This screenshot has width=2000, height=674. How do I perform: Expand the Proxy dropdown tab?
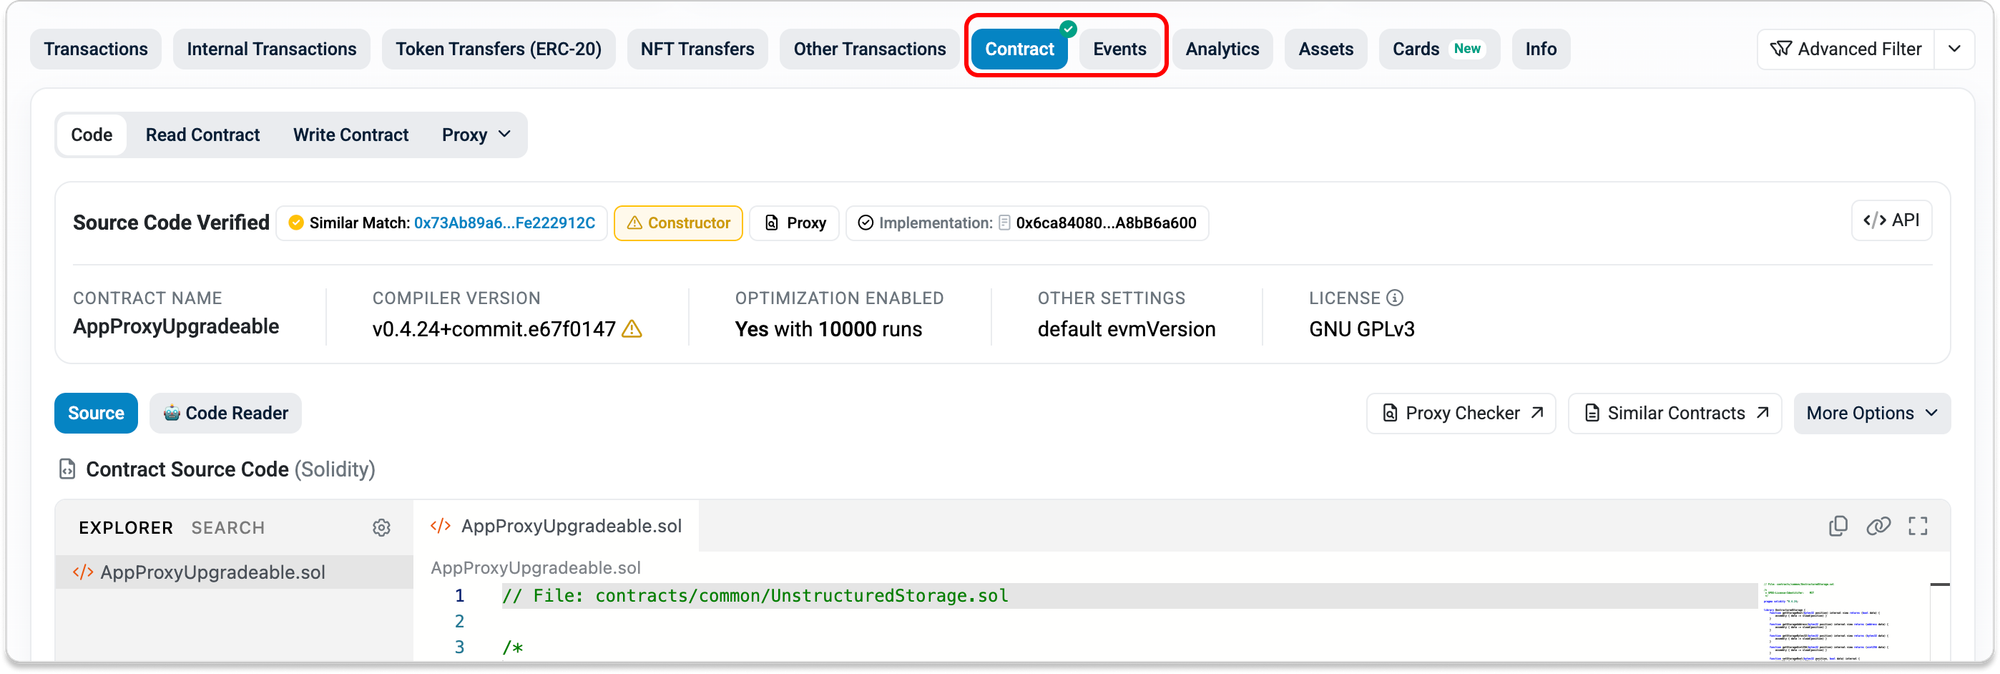[477, 135]
